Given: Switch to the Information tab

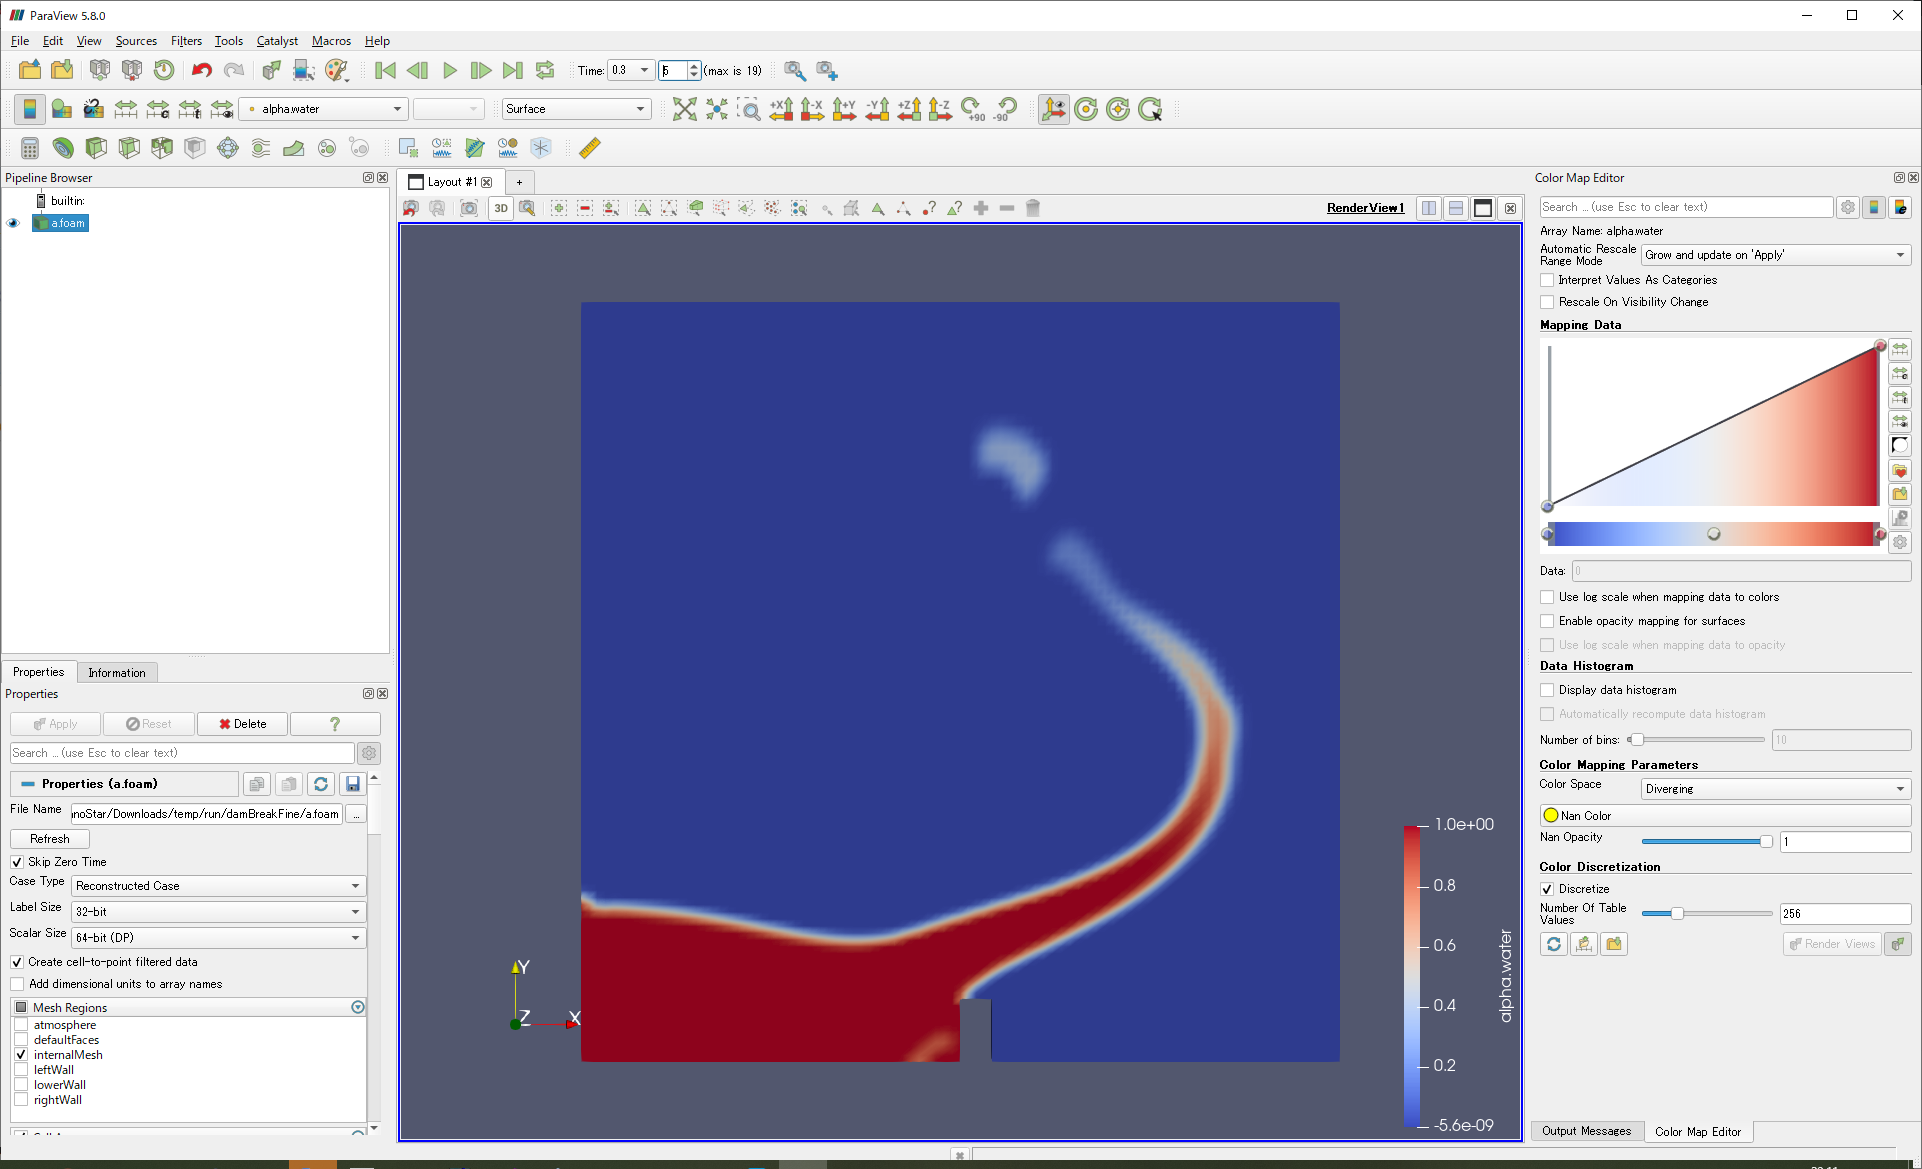Looking at the screenshot, I should (x=117, y=673).
